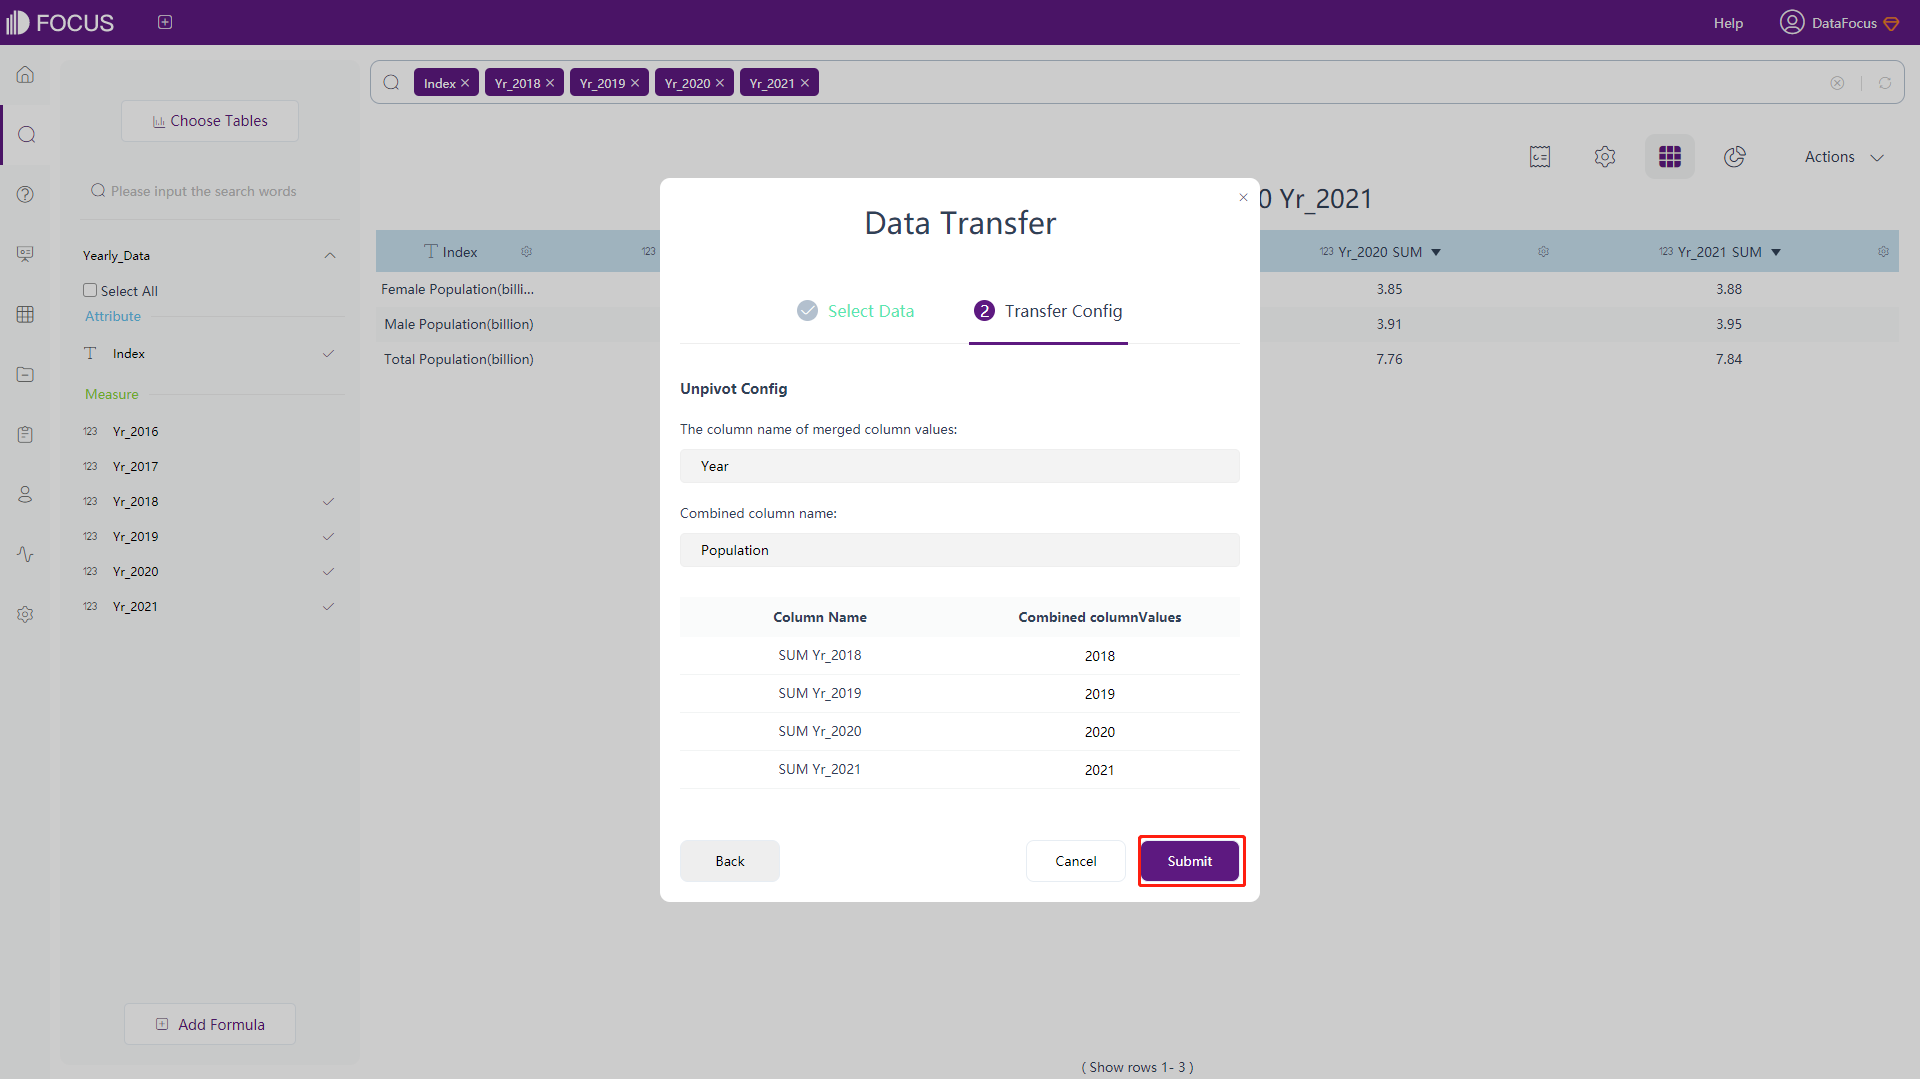Open activity monitor pulse icon in sidebar
The image size is (1920, 1079).
click(26, 554)
